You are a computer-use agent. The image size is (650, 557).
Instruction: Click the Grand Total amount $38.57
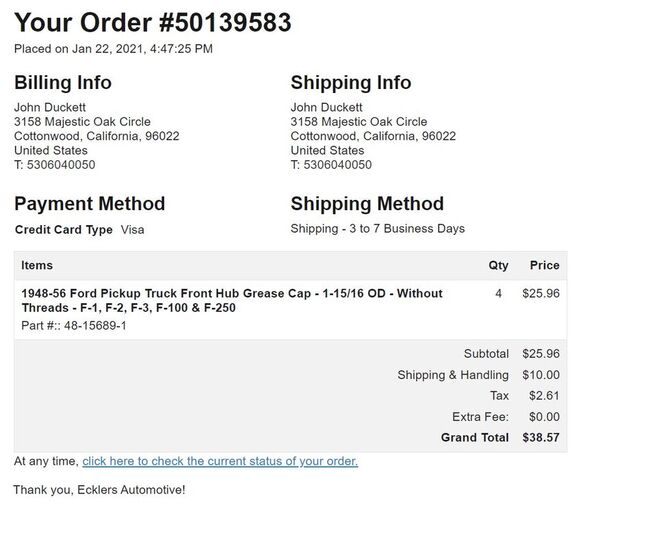click(541, 438)
